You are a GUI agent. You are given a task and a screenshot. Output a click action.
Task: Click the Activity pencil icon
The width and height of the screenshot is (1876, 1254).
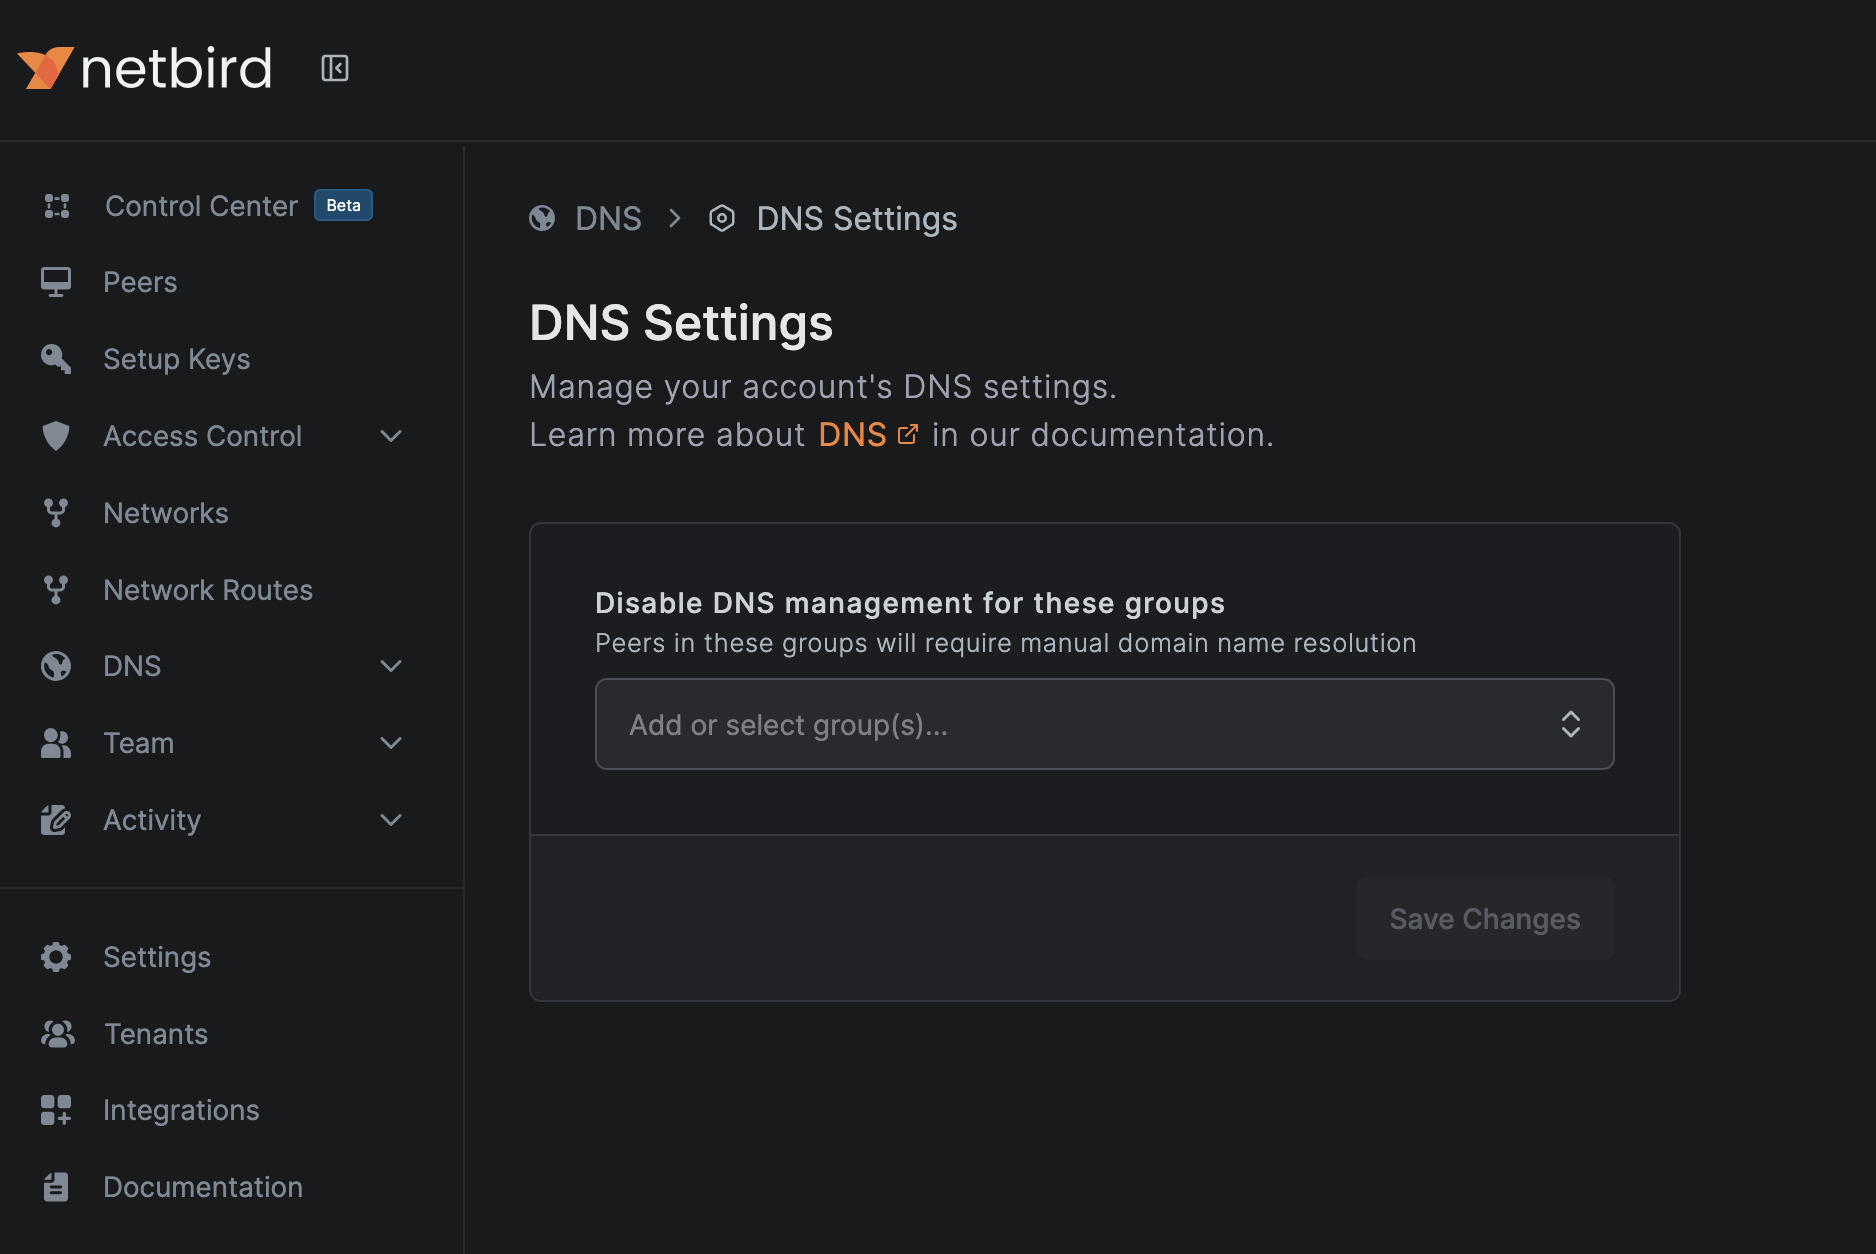(56, 819)
